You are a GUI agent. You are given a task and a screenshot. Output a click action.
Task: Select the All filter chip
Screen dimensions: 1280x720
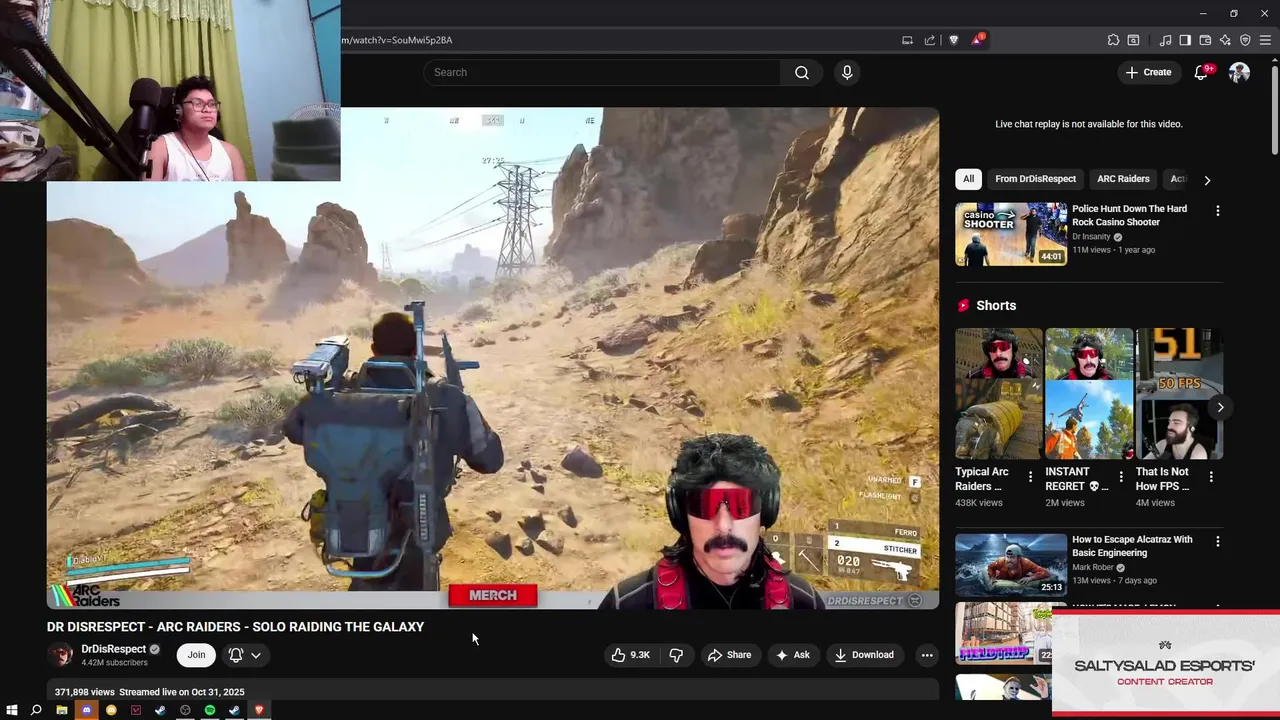pyautogui.click(x=968, y=179)
